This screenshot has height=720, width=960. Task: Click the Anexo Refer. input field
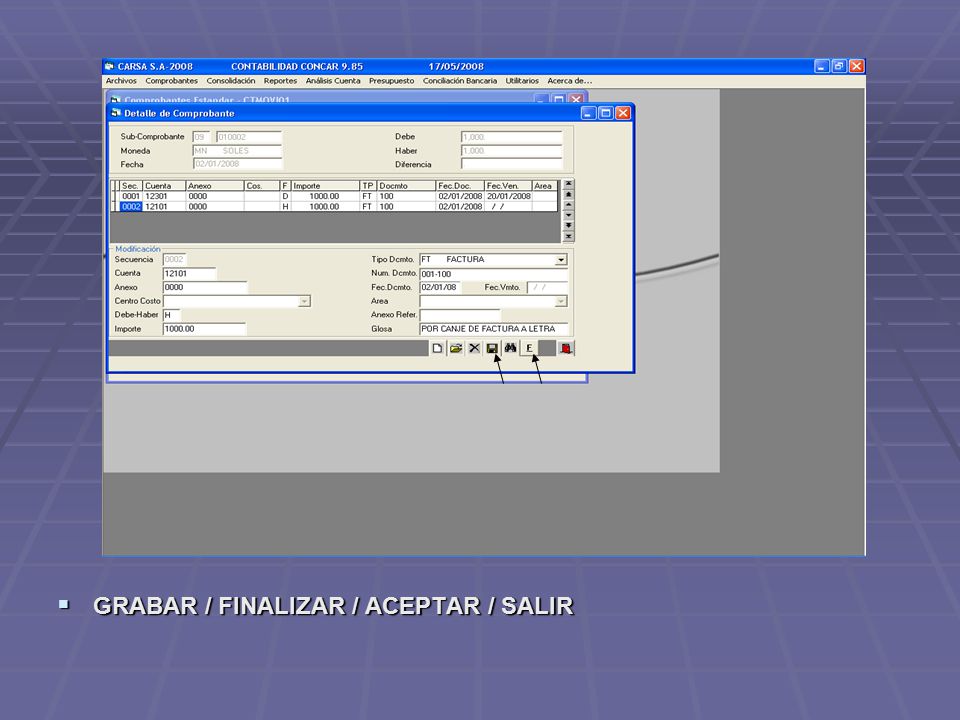pyautogui.click(x=460, y=315)
